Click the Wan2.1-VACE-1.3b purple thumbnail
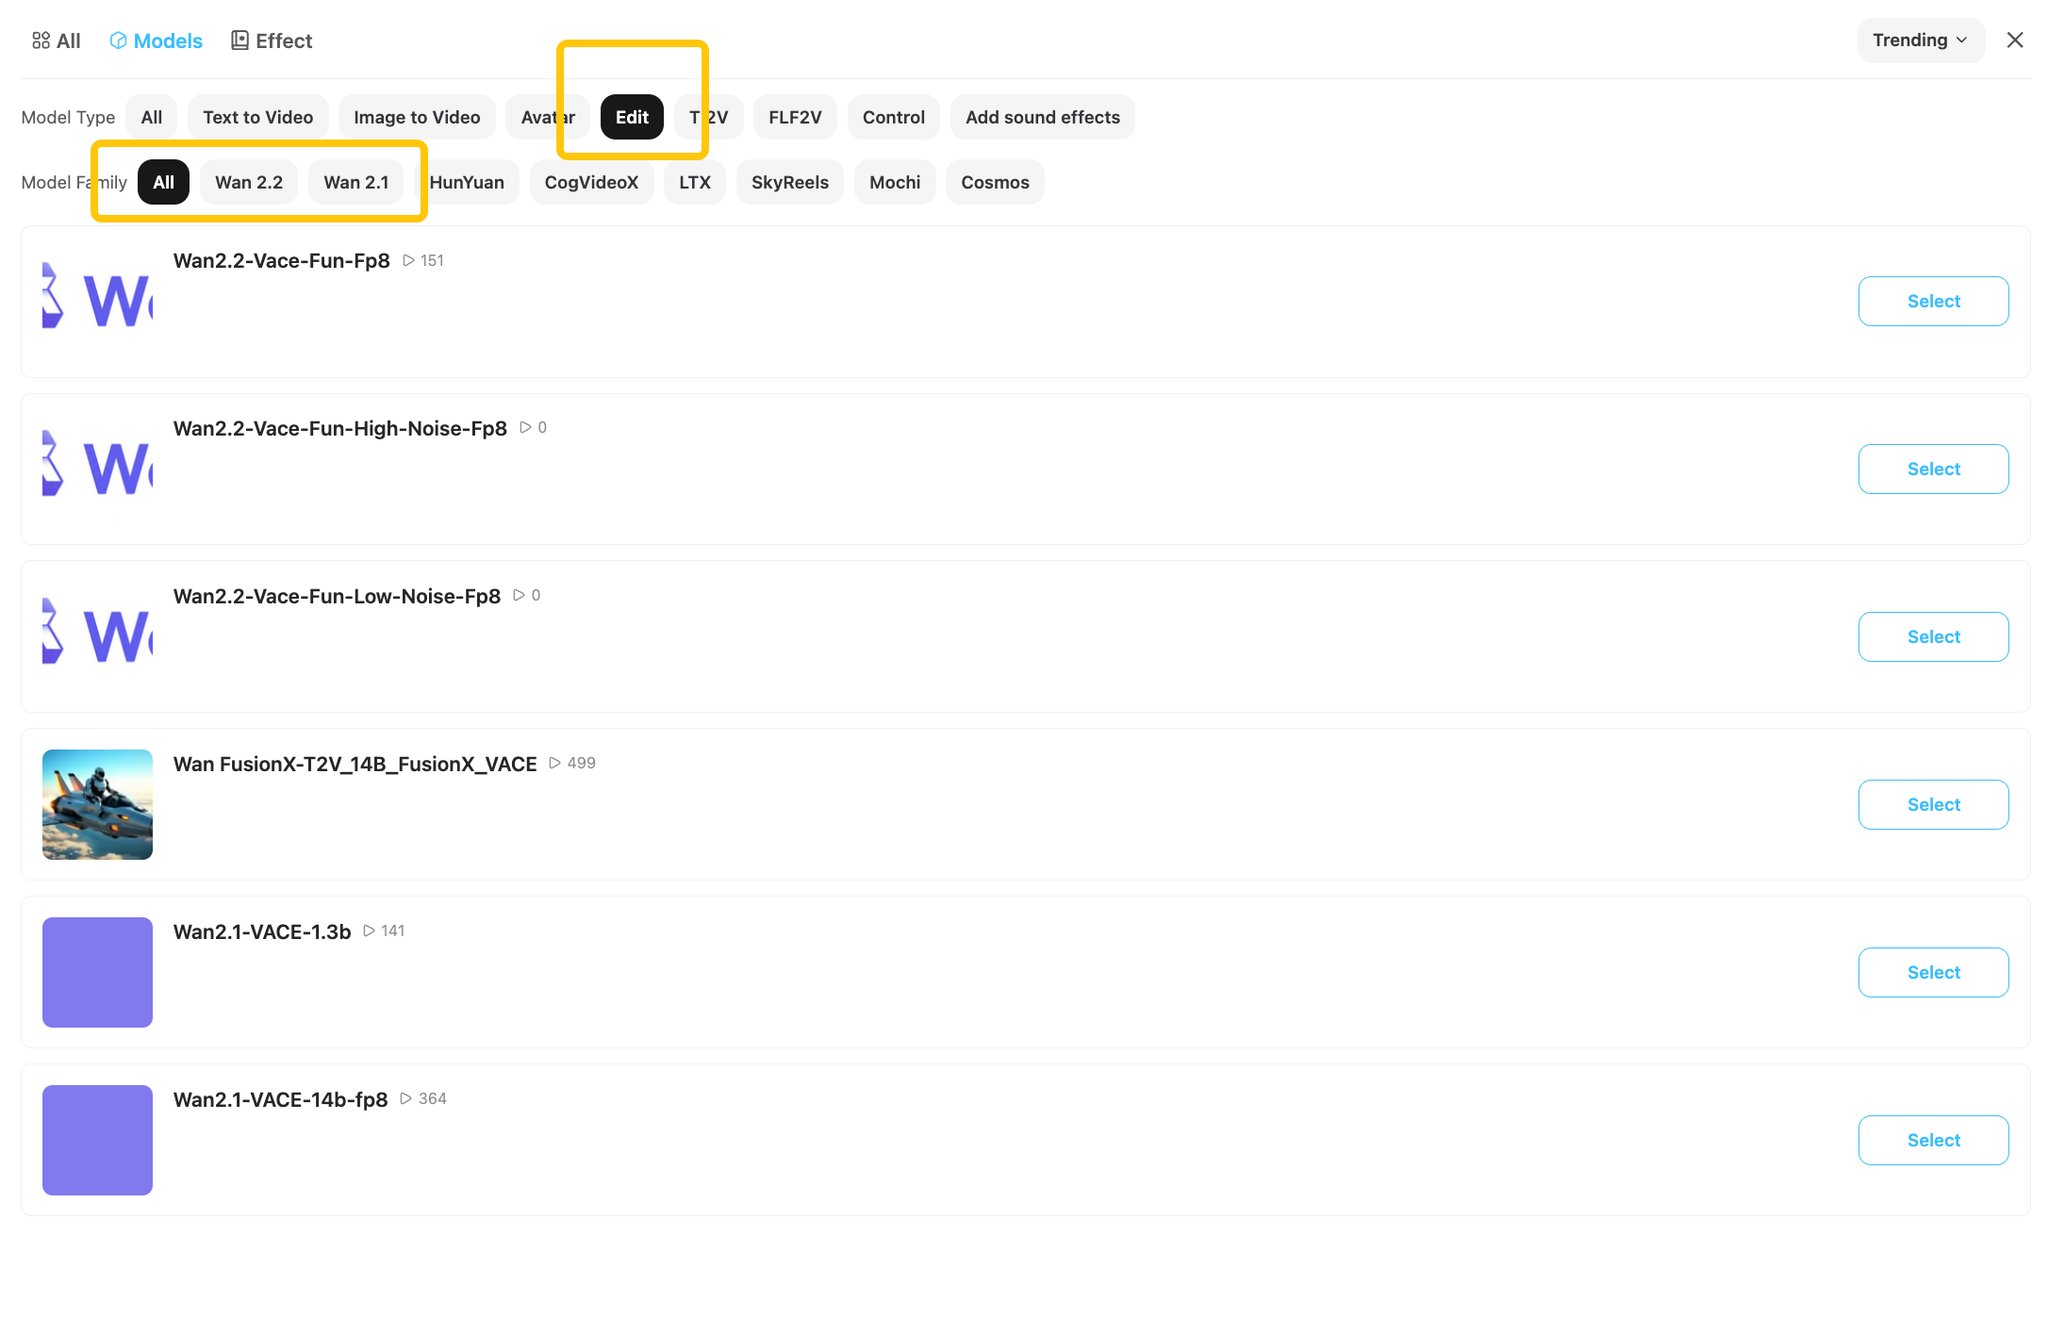This screenshot has height=1318, width=2048. tap(97, 972)
